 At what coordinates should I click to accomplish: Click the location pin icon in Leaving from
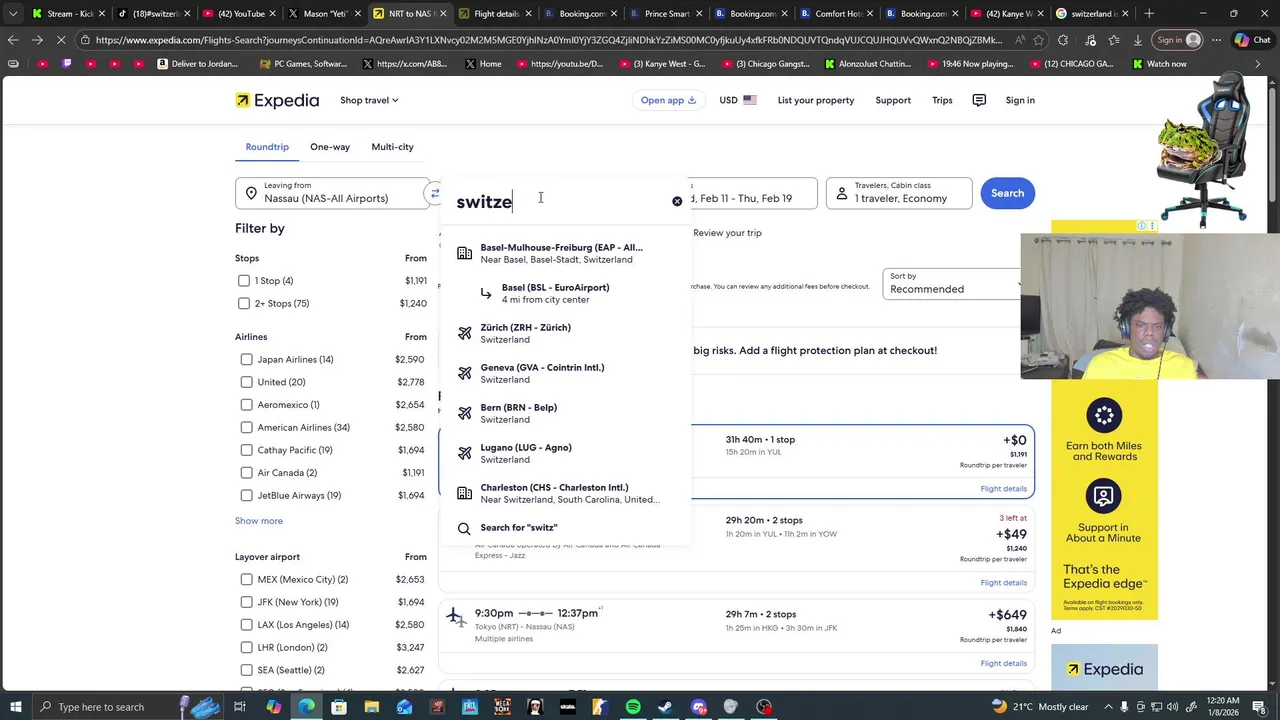(x=250, y=193)
